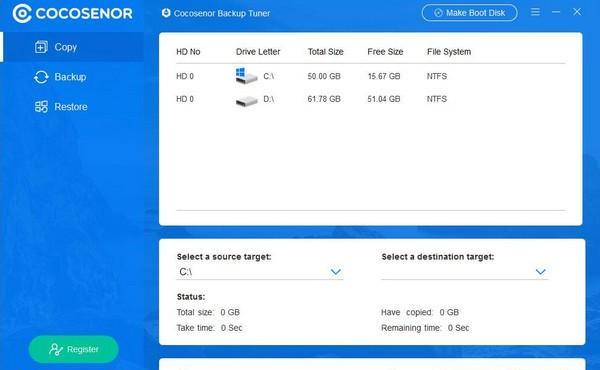The height and width of the screenshot is (370, 600).
Task: Click the Backup Tuner title icon
Action: [166, 13]
